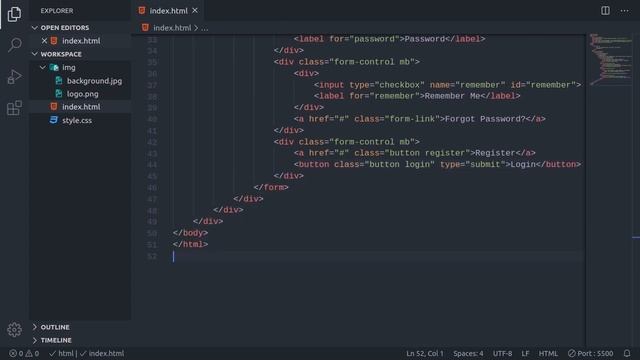The image size is (640, 360).
Task: Click the workspace index.html file icon
Action: click(53, 107)
